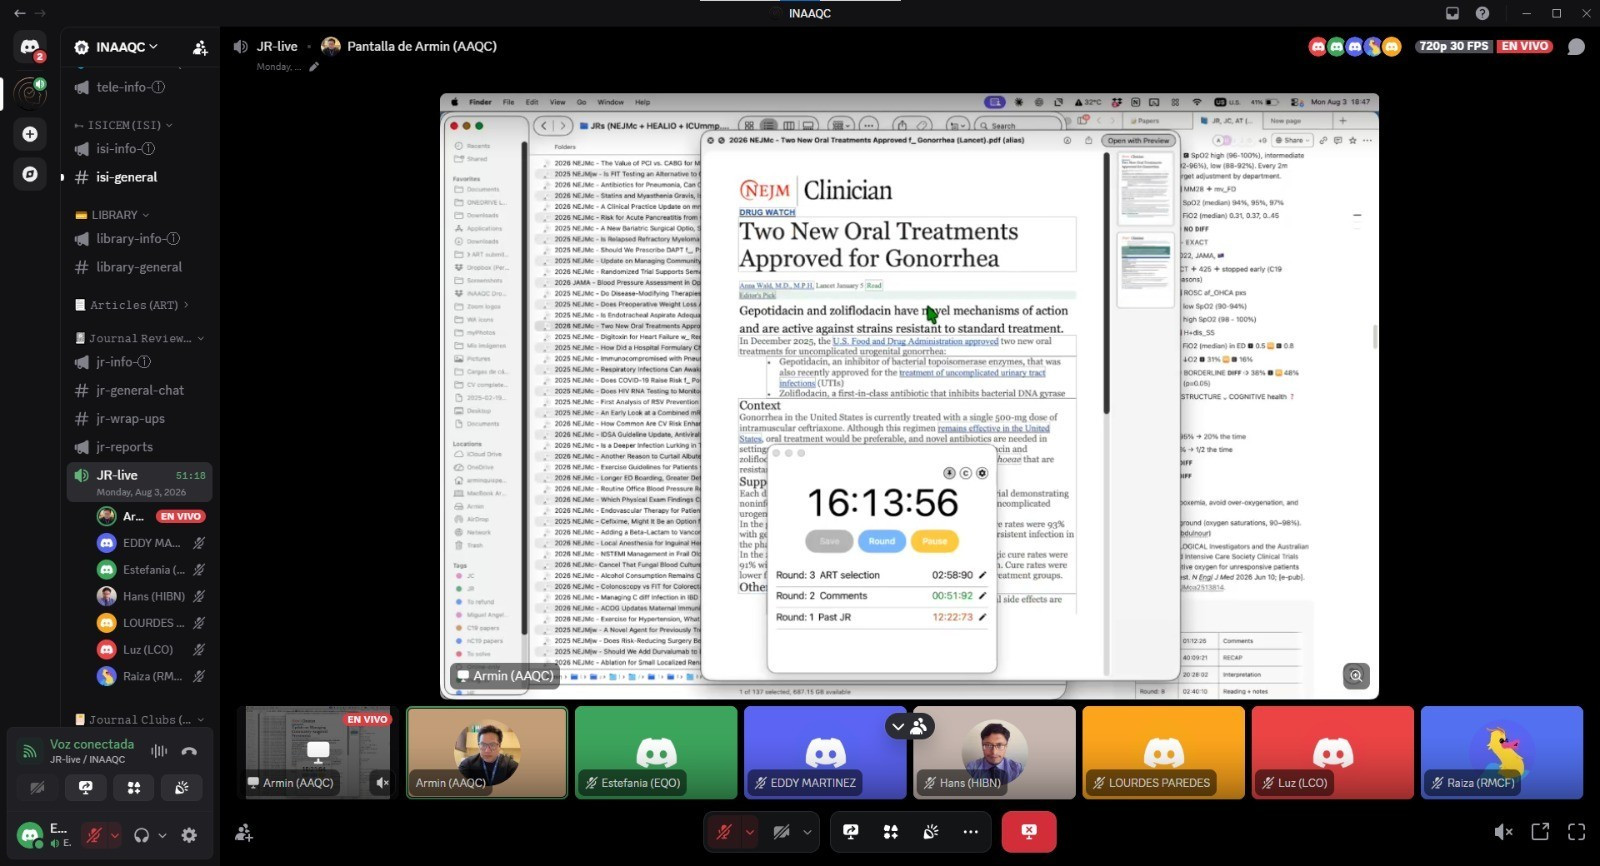Image resolution: width=1600 pixels, height=866 pixels.
Task: Invite friends with the icon left of the call controls
Action: pos(243,832)
